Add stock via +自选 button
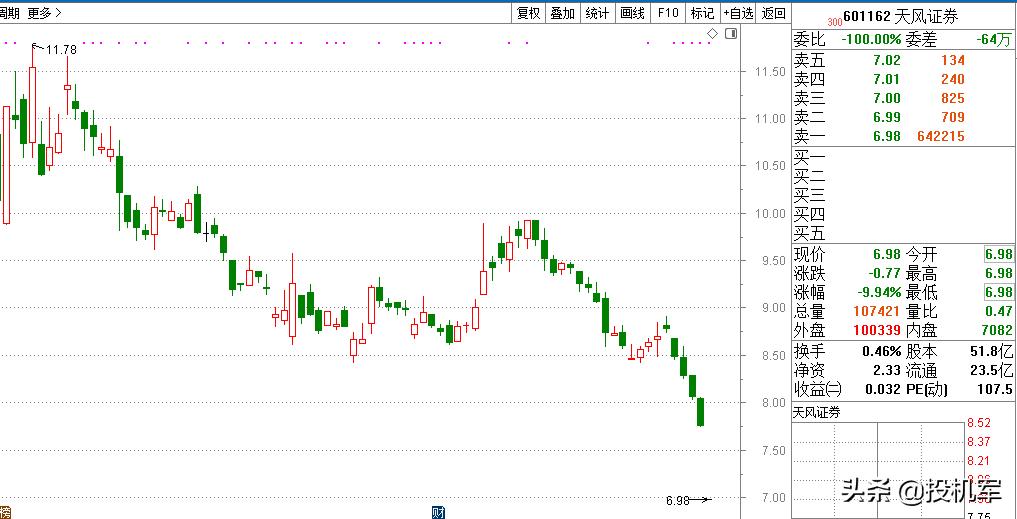Image resolution: width=1017 pixels, height=519 pixels. pyautogui.click(x=739, y=13)
